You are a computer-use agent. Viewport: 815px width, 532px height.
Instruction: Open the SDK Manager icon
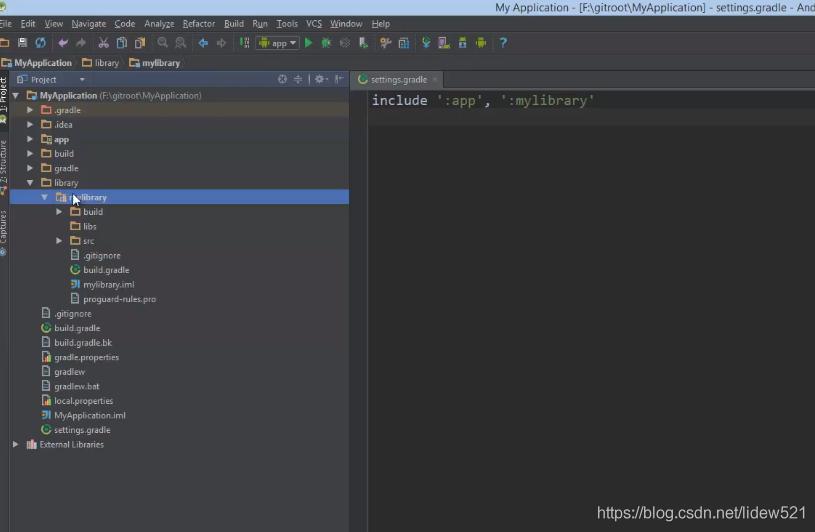463,43
